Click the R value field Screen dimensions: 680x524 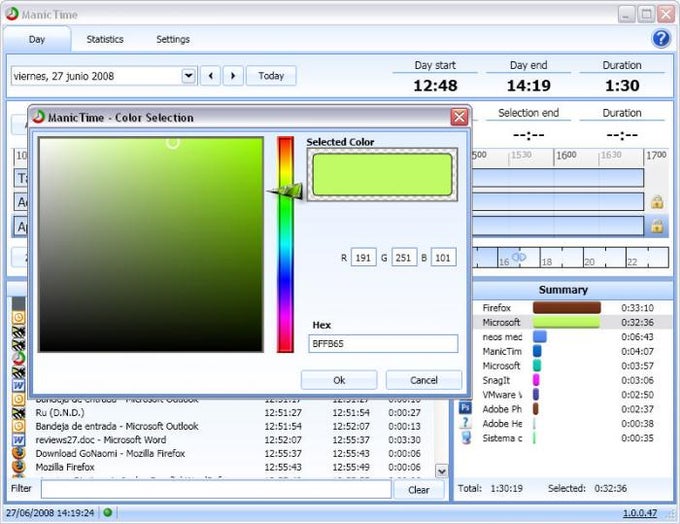(363, 258)
